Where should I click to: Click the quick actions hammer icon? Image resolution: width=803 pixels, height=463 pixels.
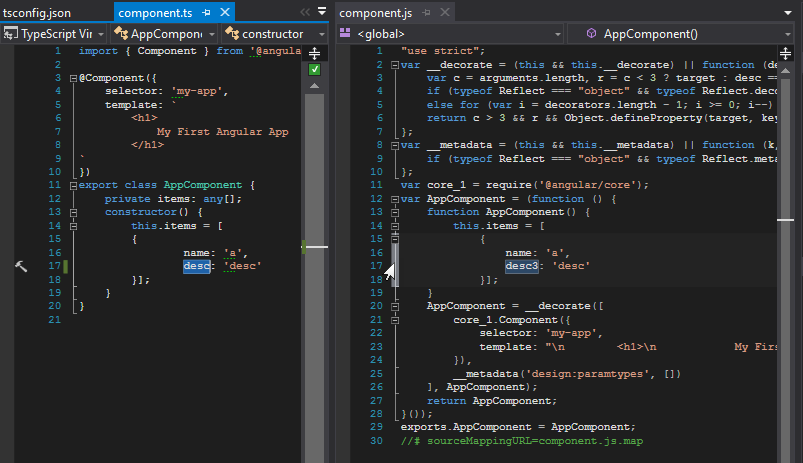[23, 266]
